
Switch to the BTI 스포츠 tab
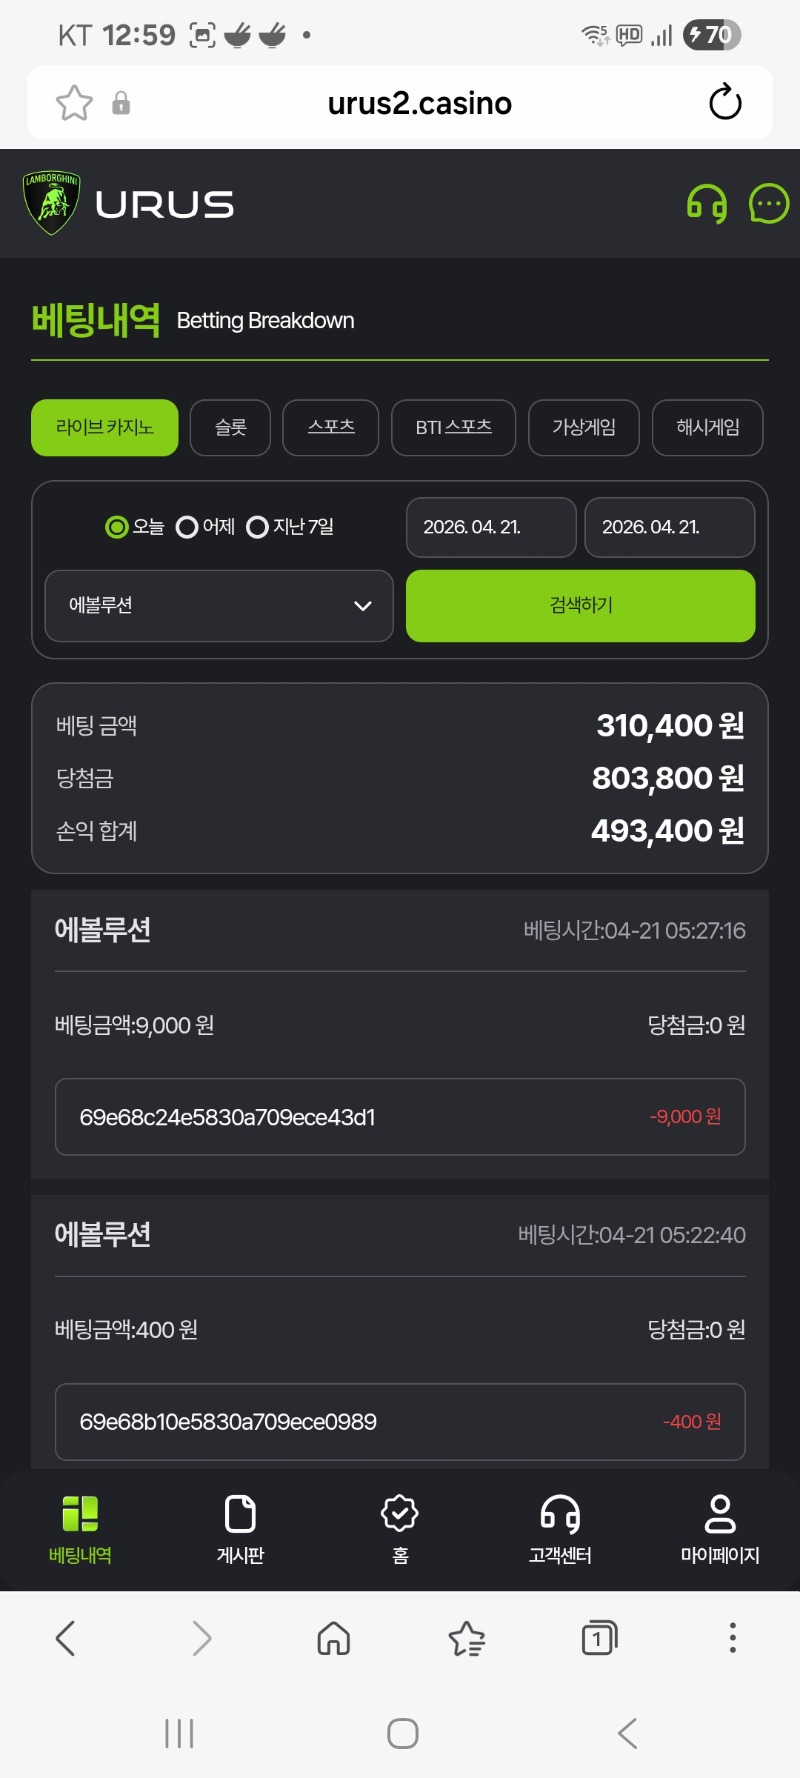coord(453,428)
